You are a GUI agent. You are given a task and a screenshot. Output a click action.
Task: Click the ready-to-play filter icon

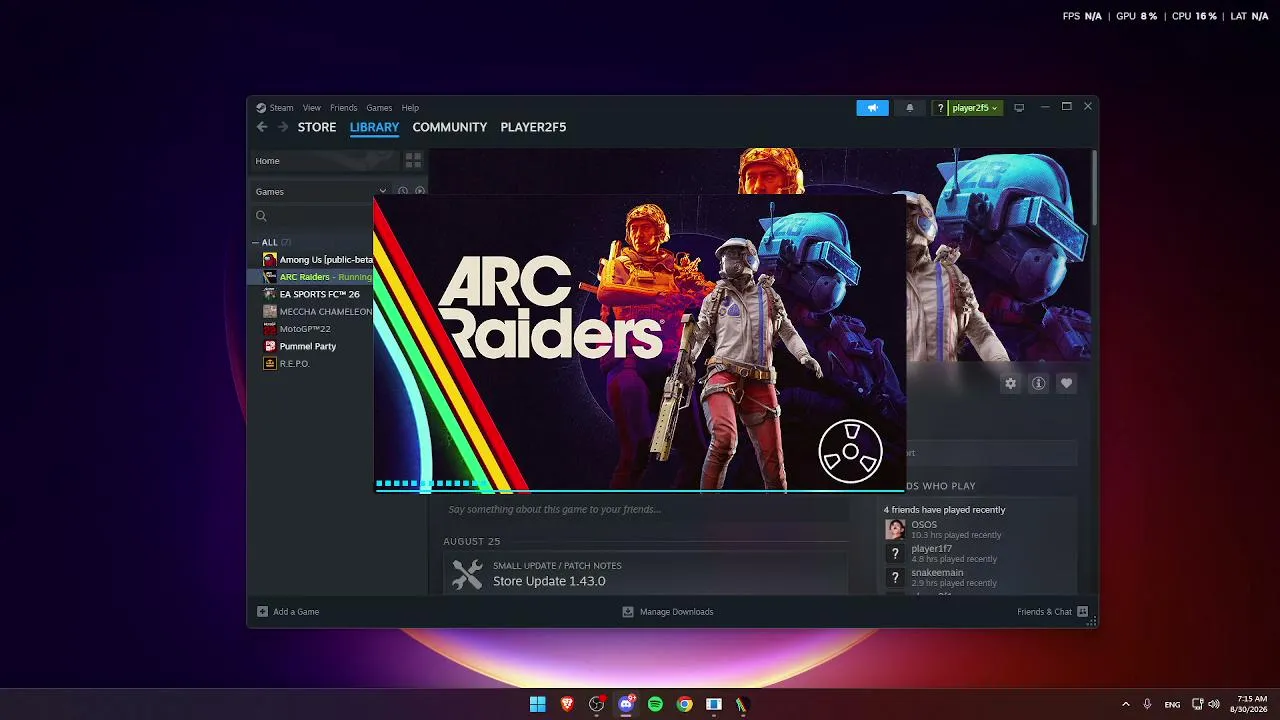pyautogui.click(x=420, y=191)
